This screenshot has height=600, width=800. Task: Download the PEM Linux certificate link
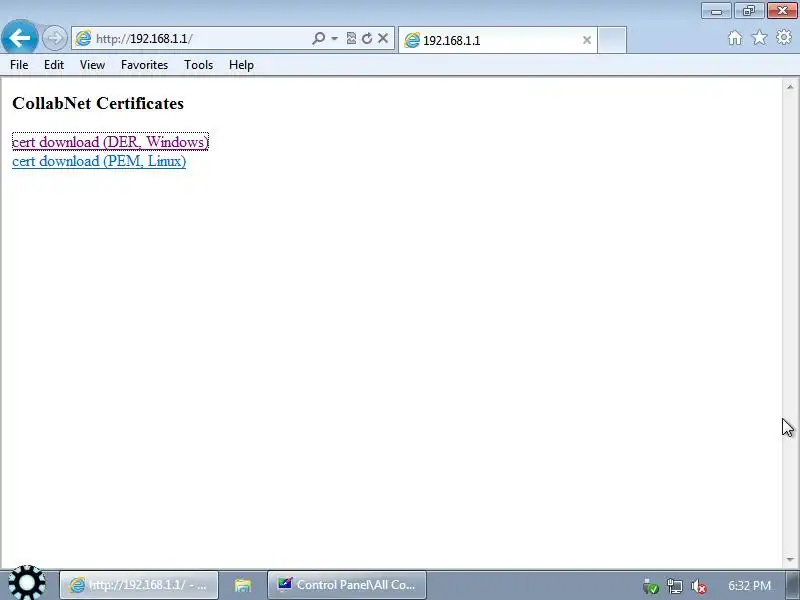tap(99, 161)
